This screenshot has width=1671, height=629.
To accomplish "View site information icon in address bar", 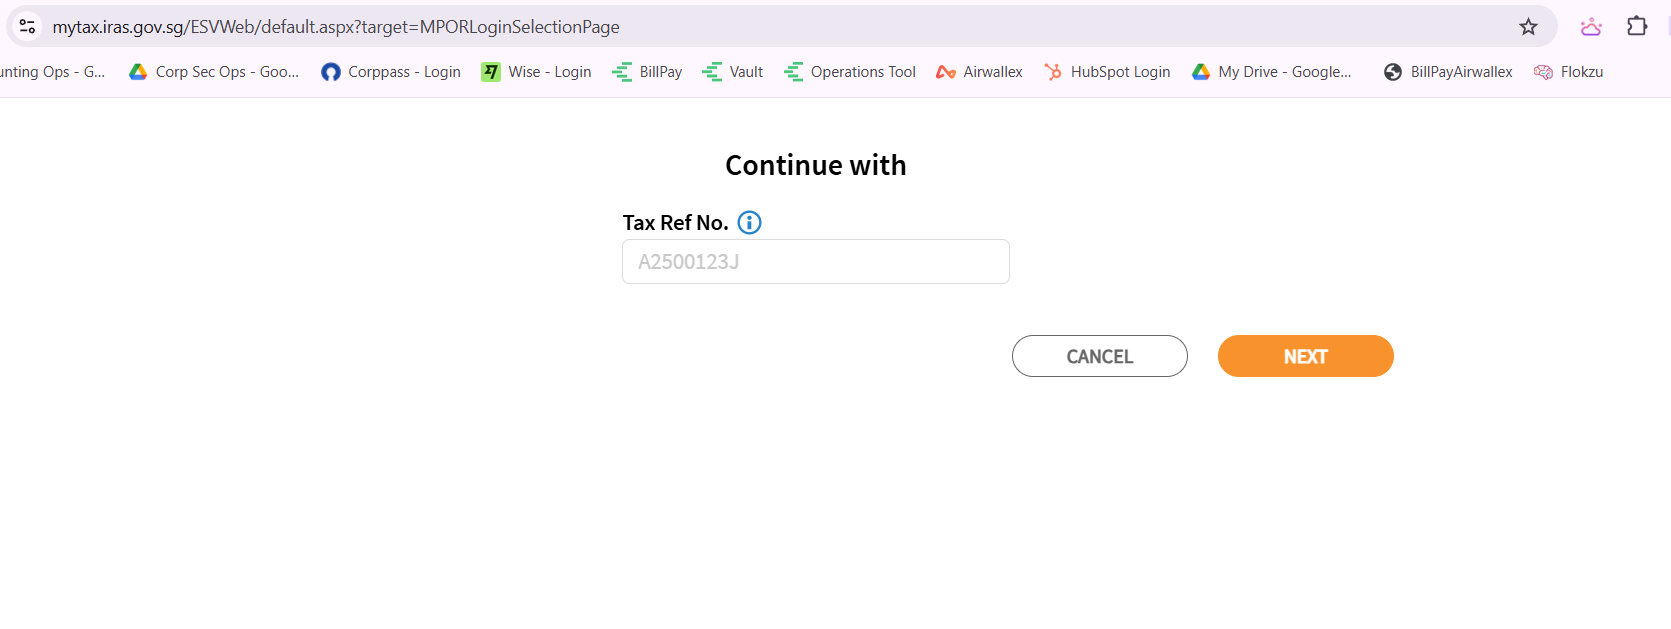I will 28,27.
